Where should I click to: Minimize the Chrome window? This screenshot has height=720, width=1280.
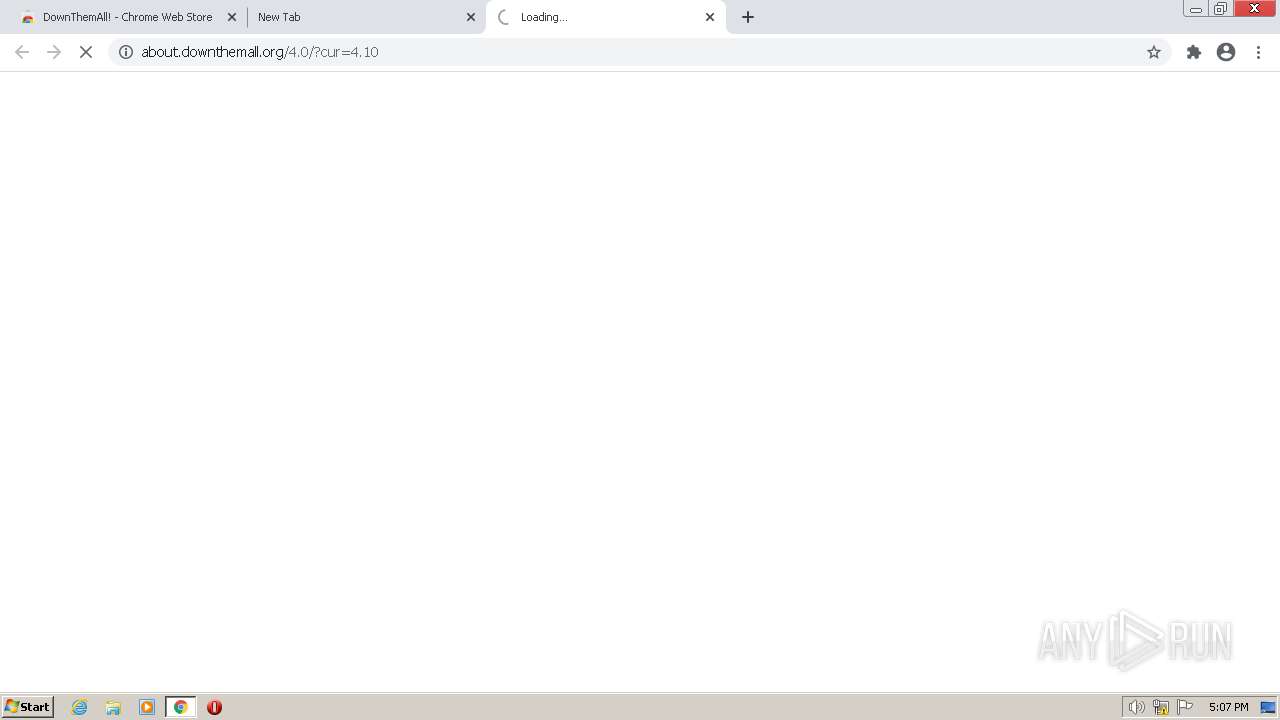(1196, 9)
